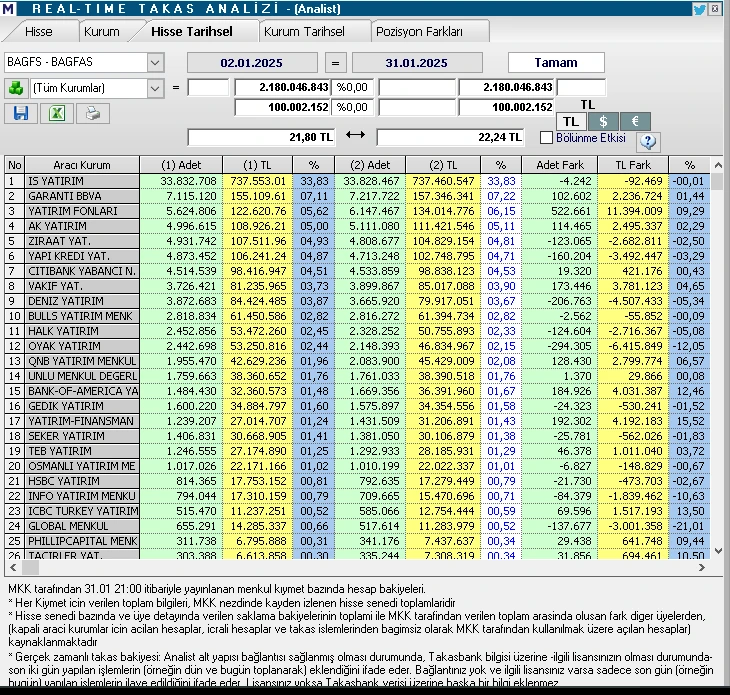Click the table's vertical scrollbar down arrow
730x695 pixels.
point(717,551)
